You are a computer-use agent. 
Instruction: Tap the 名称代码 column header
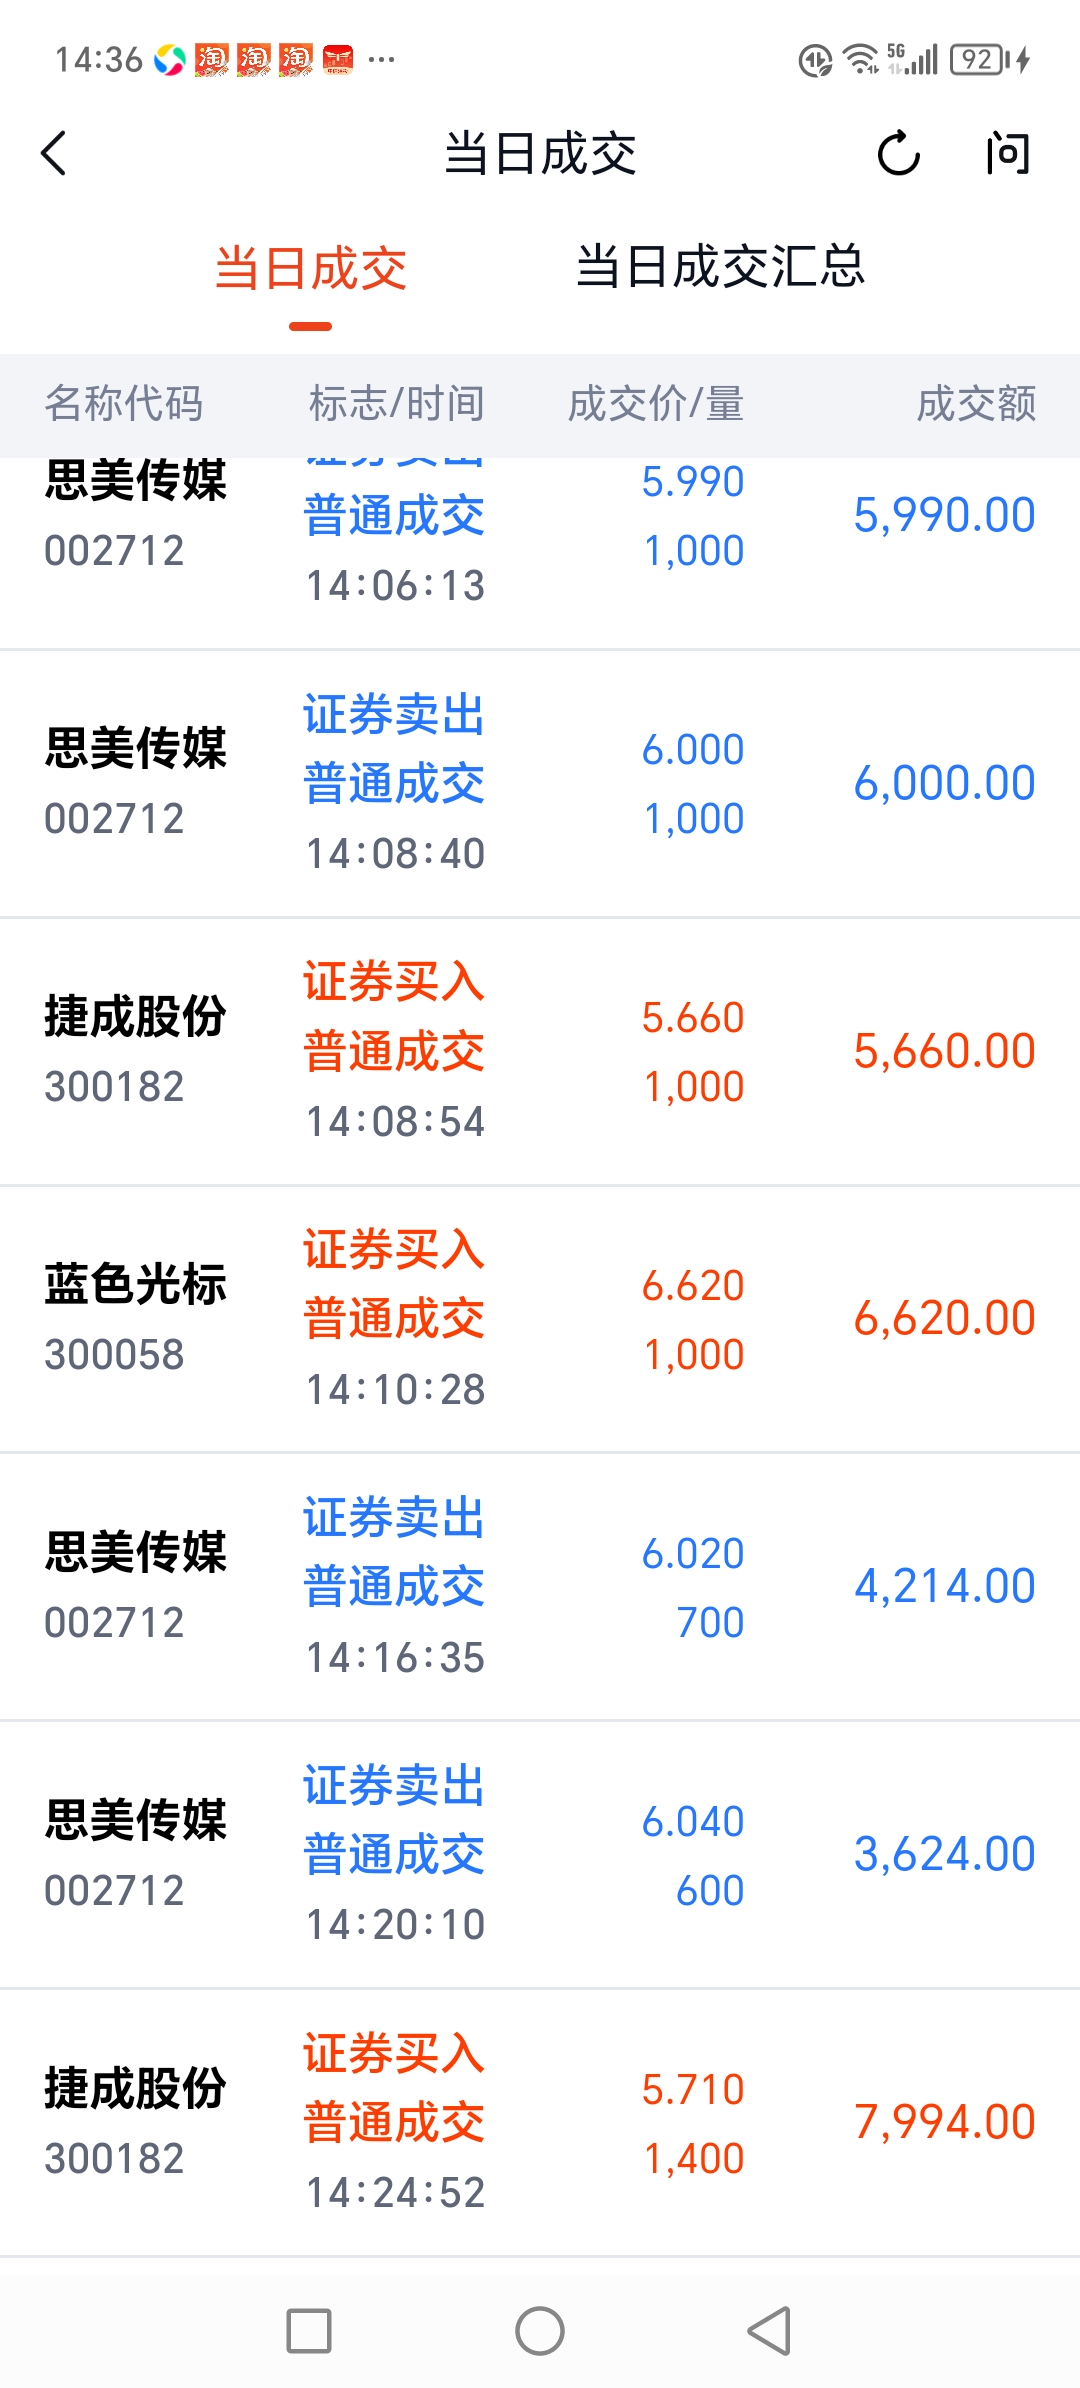124,404
